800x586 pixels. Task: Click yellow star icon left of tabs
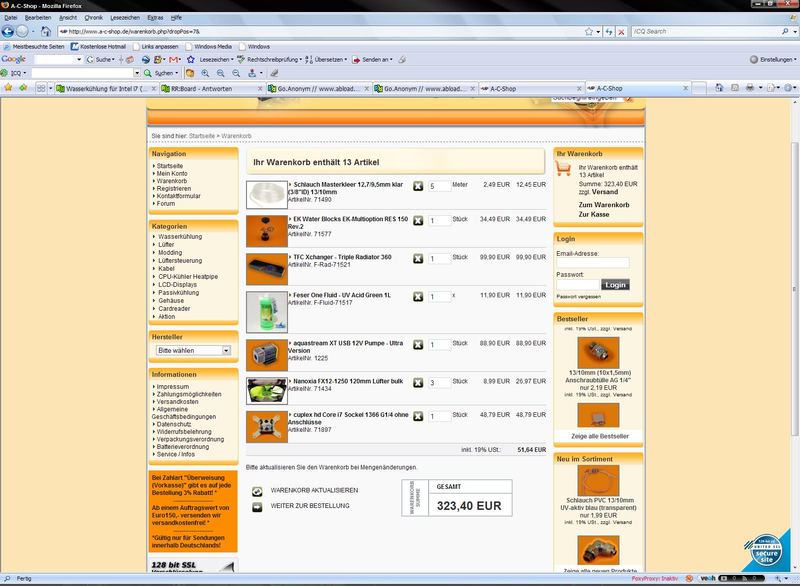click(x=8, y=88)
